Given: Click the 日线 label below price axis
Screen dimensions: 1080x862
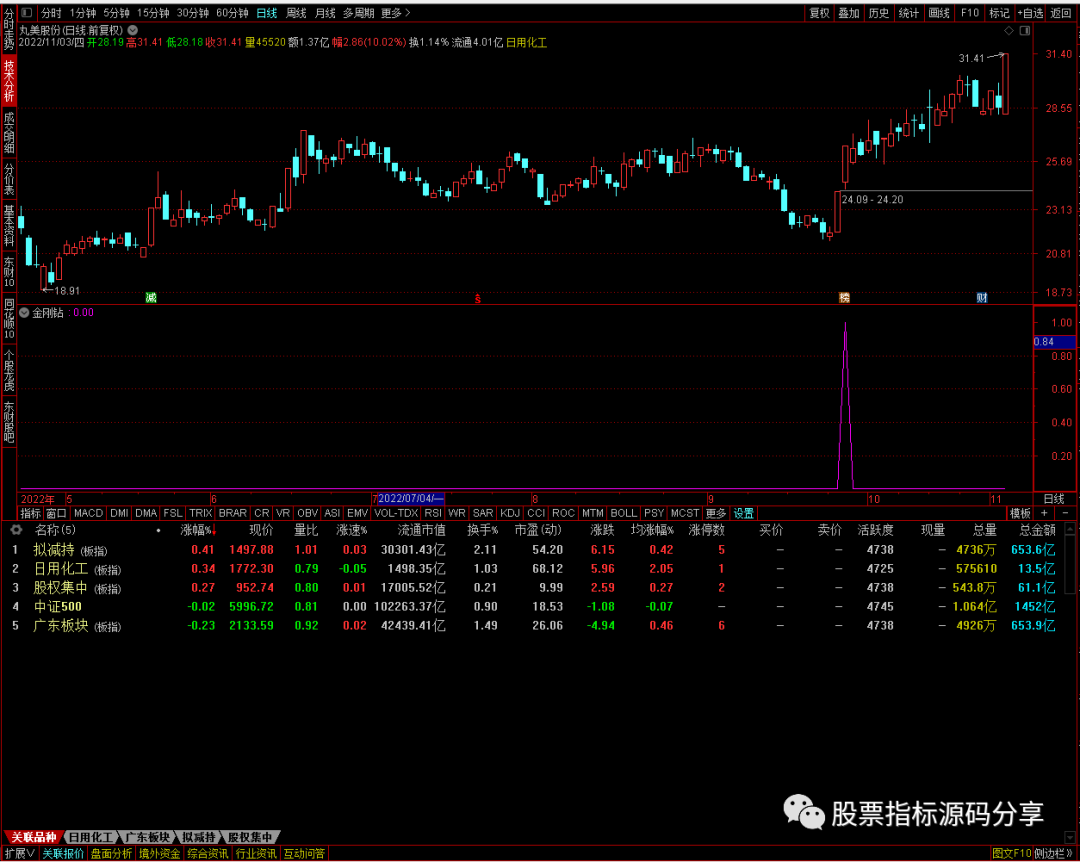Looking at the screenshot, I should pyautogui.click(x=1054, y=499).
